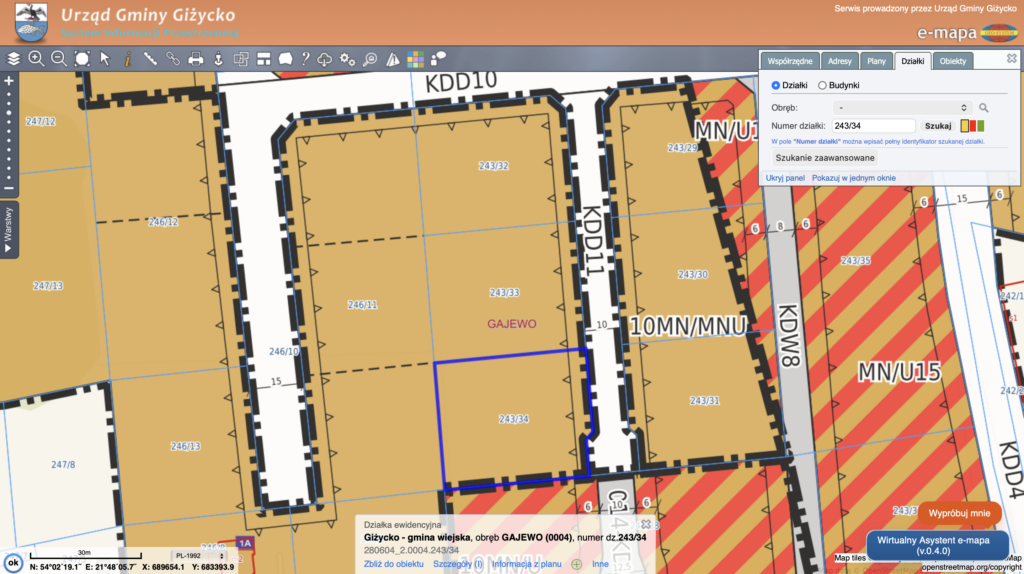Screen dimensions: 1024x574
Task: Click parcel label 243/30 on map
Action: pyautogui.click(x=692, y=275)
